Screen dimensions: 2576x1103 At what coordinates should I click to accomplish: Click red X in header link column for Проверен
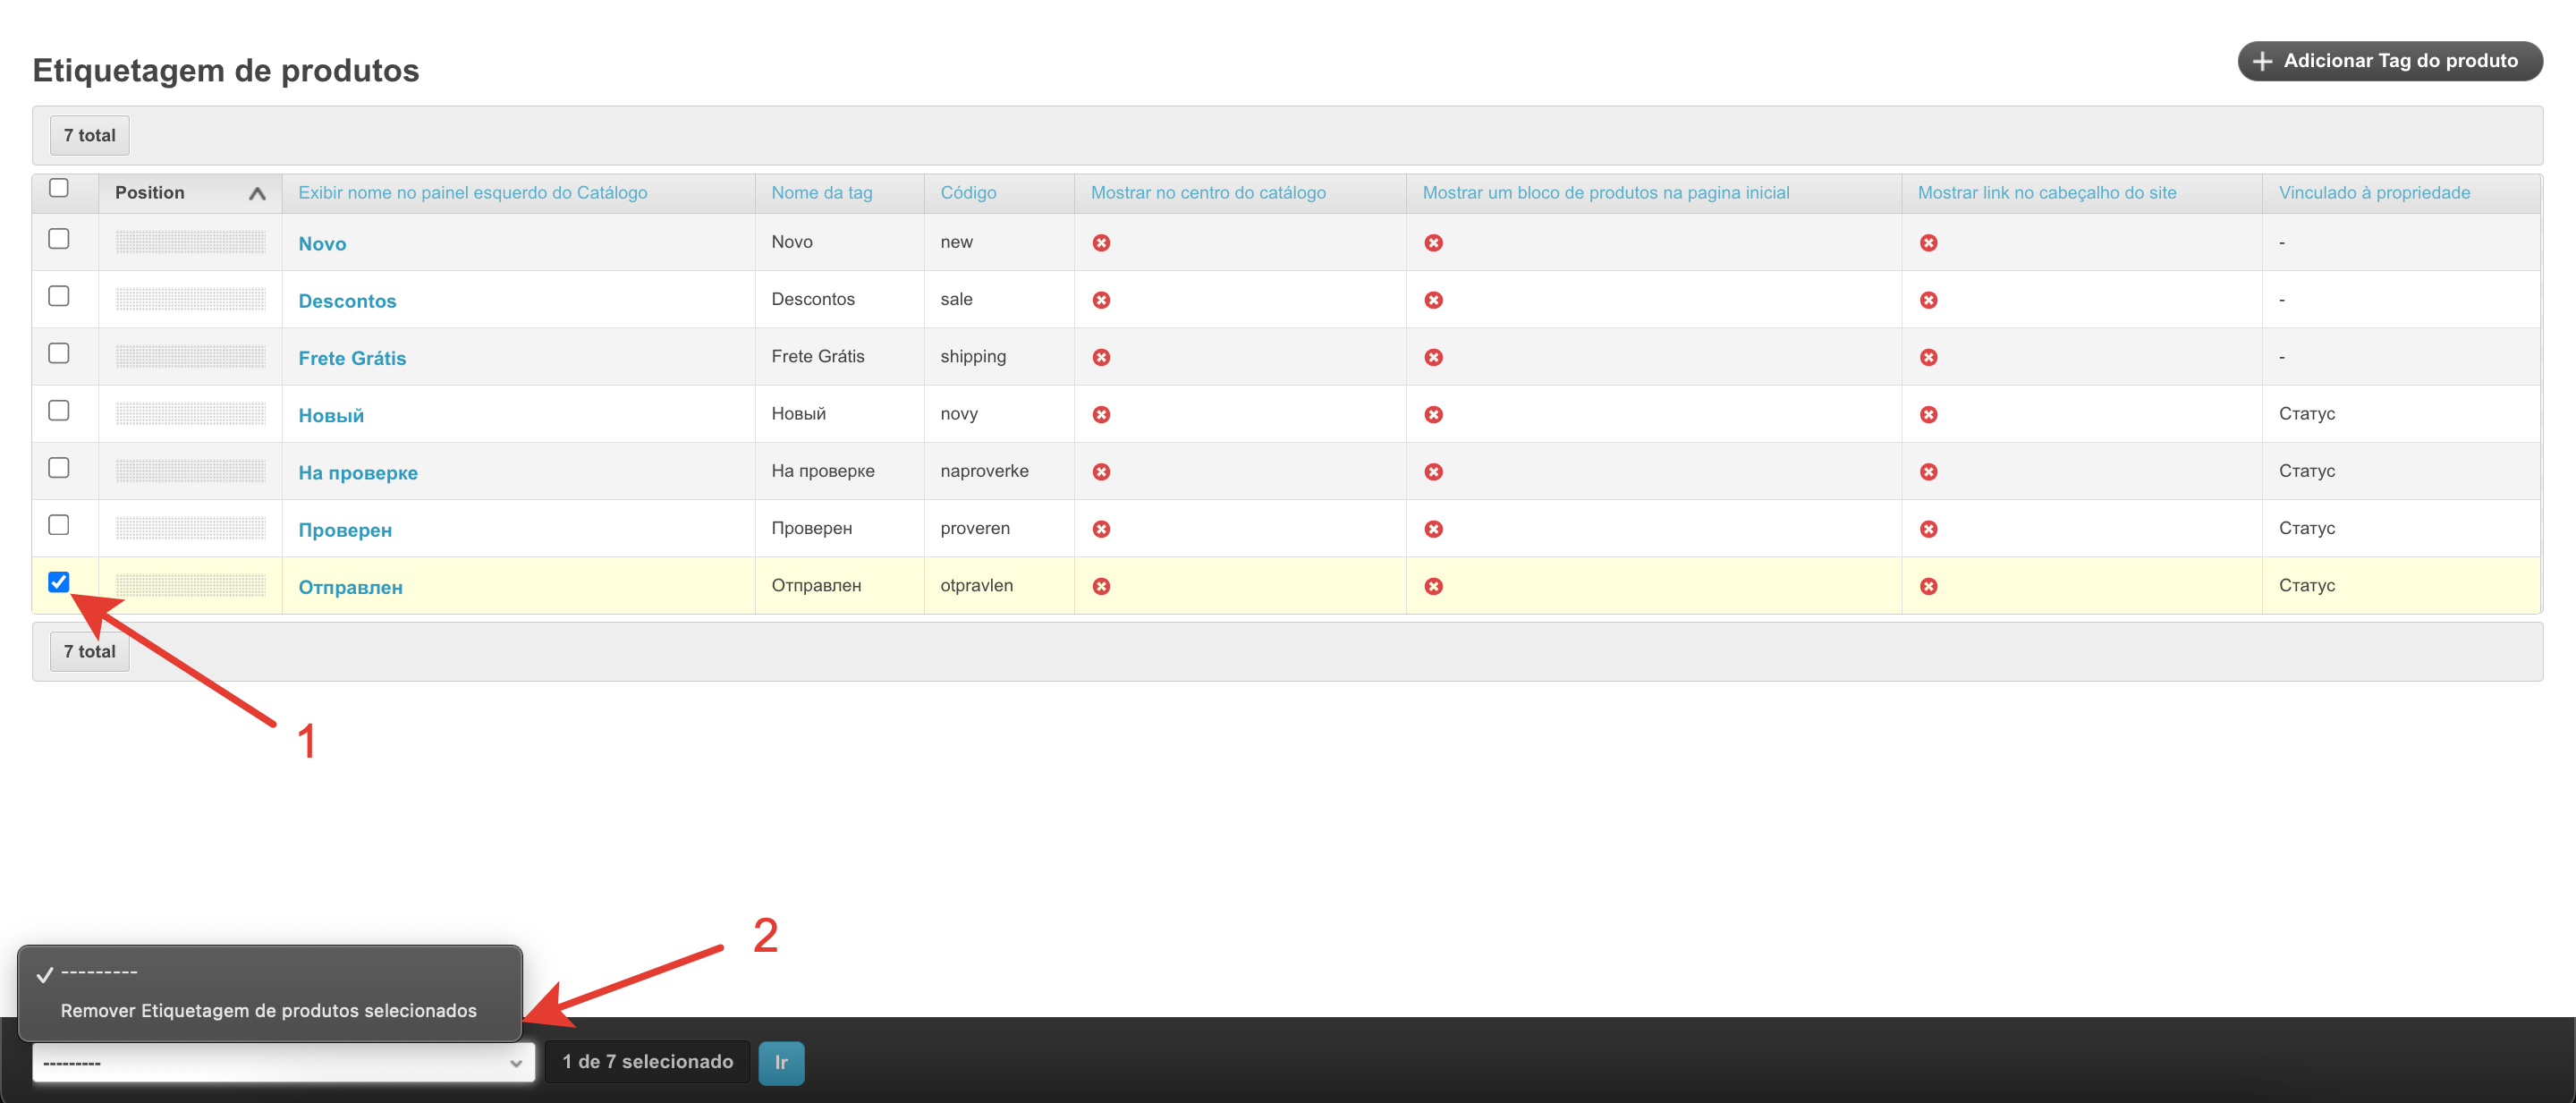pyautogui.click(x=1928, y=529)
